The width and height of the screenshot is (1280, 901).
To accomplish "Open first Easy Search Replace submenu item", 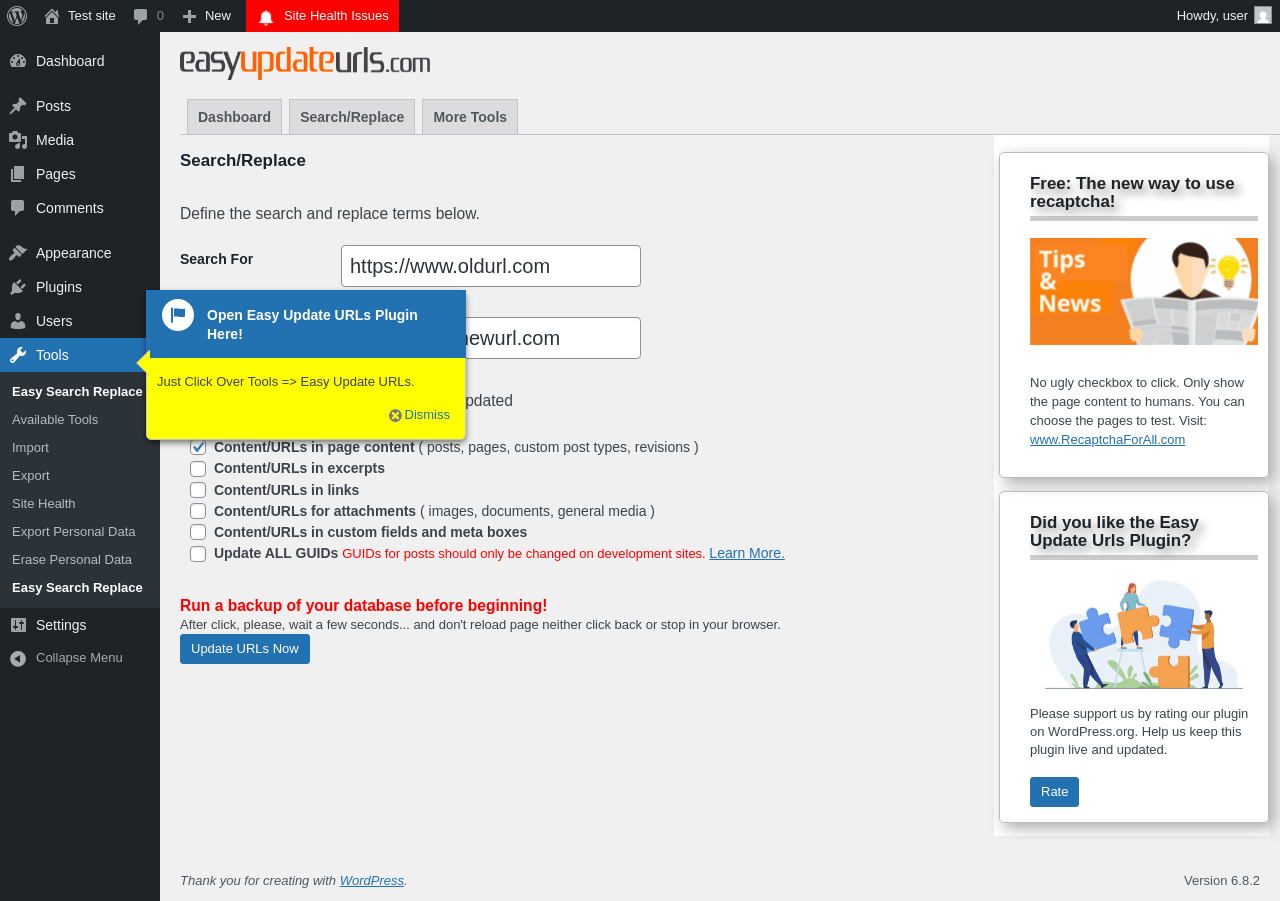I will (77, 392).
